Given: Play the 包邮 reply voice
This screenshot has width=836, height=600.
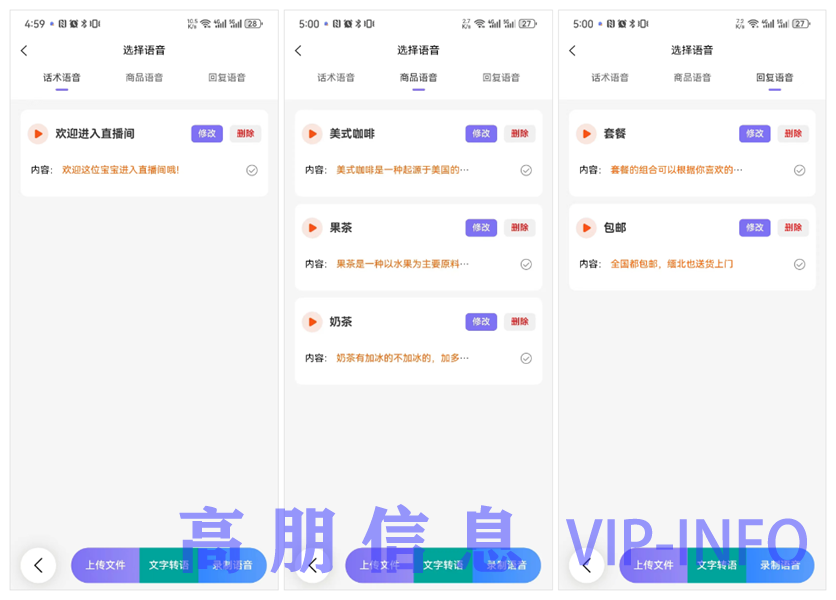Looking at the screenshot, I should pyautogui.click(x=586, y=228).
